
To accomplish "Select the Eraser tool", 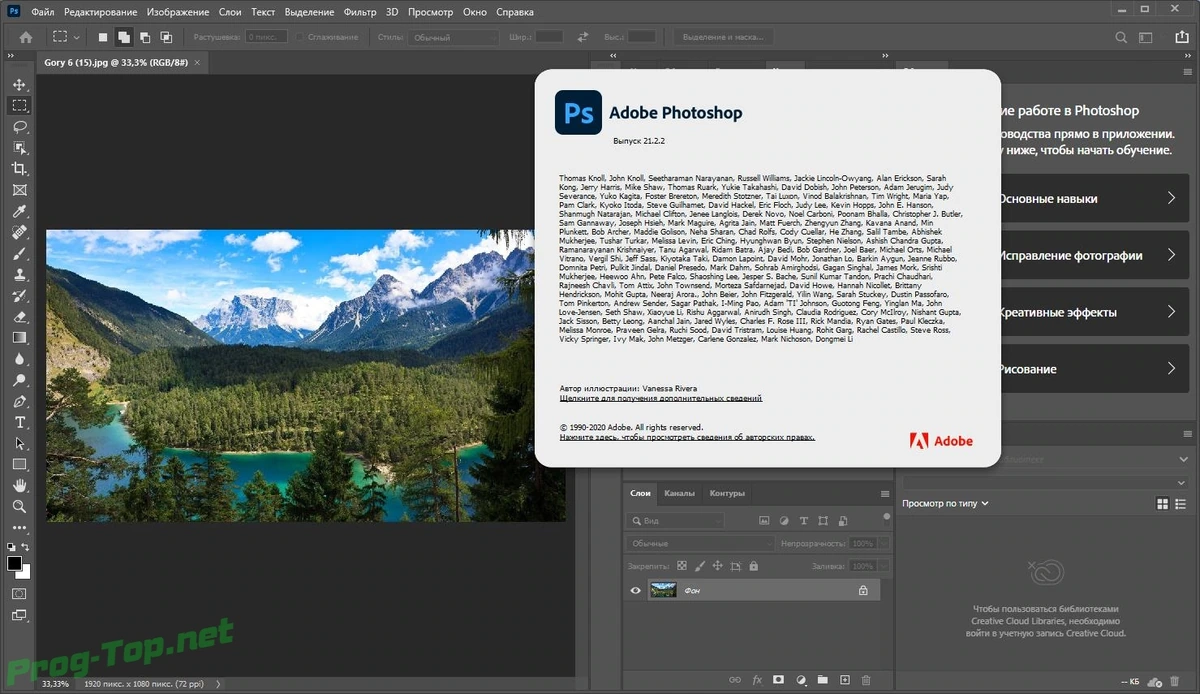I will point(19,317).
